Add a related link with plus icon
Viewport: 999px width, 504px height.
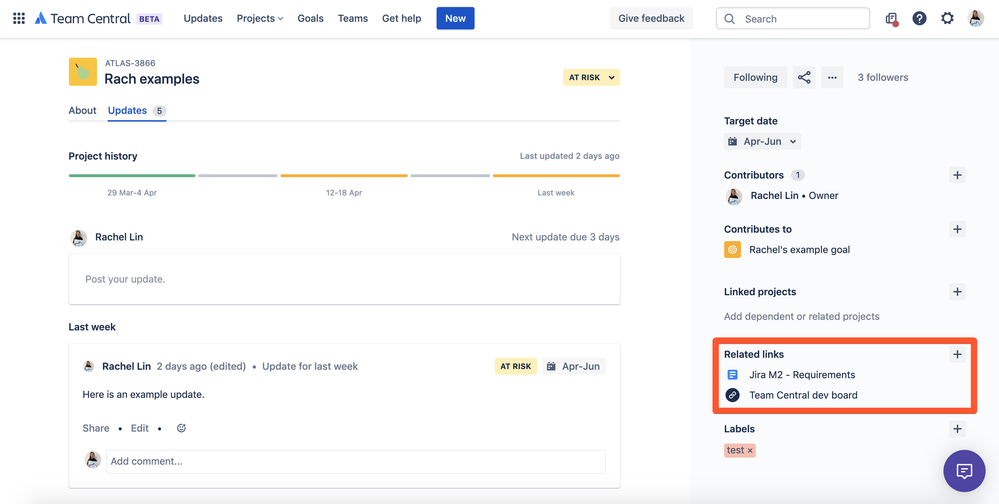[957, 354]
